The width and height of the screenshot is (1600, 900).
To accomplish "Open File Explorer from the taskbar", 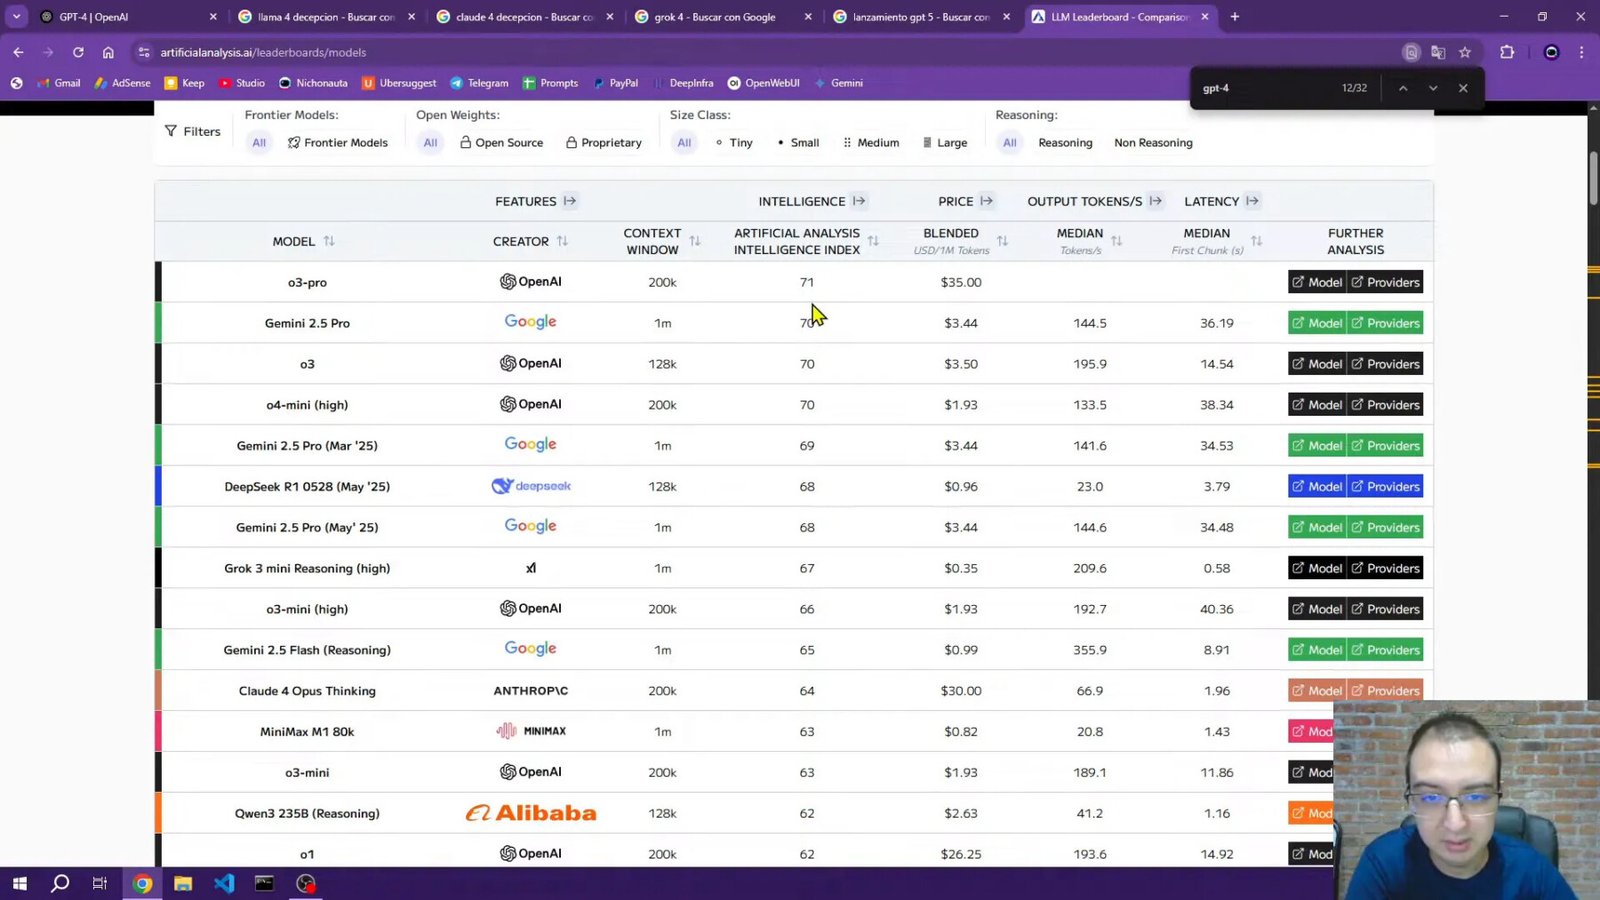I will [183, 883].
